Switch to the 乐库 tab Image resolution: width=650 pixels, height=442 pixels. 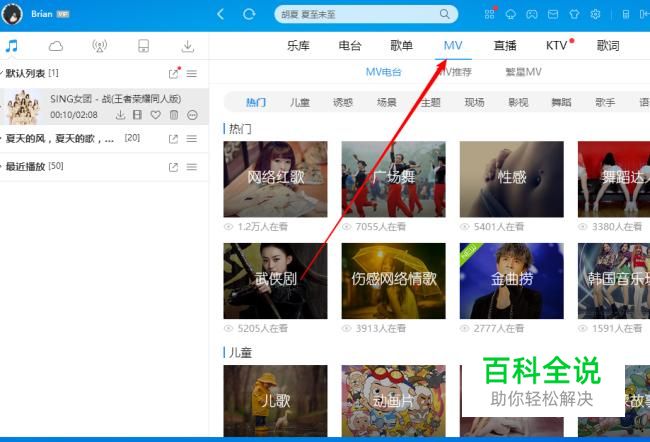(298, 45)
